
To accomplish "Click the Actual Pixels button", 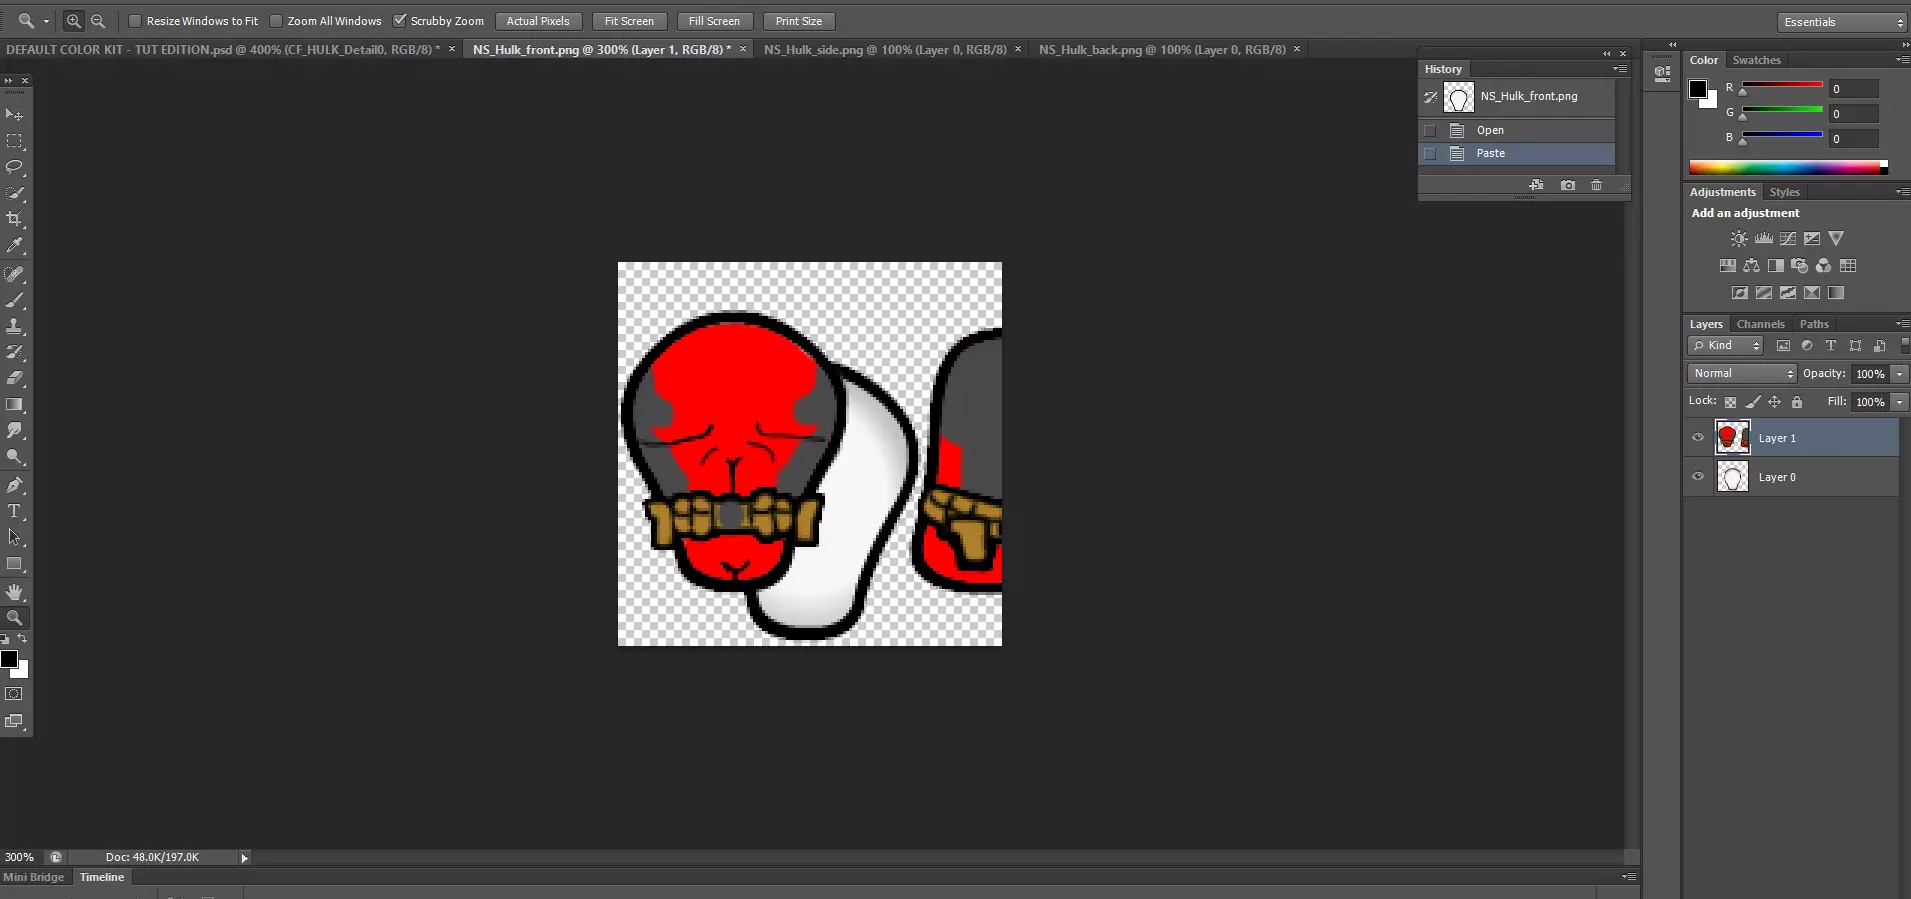I will point(538,21).
